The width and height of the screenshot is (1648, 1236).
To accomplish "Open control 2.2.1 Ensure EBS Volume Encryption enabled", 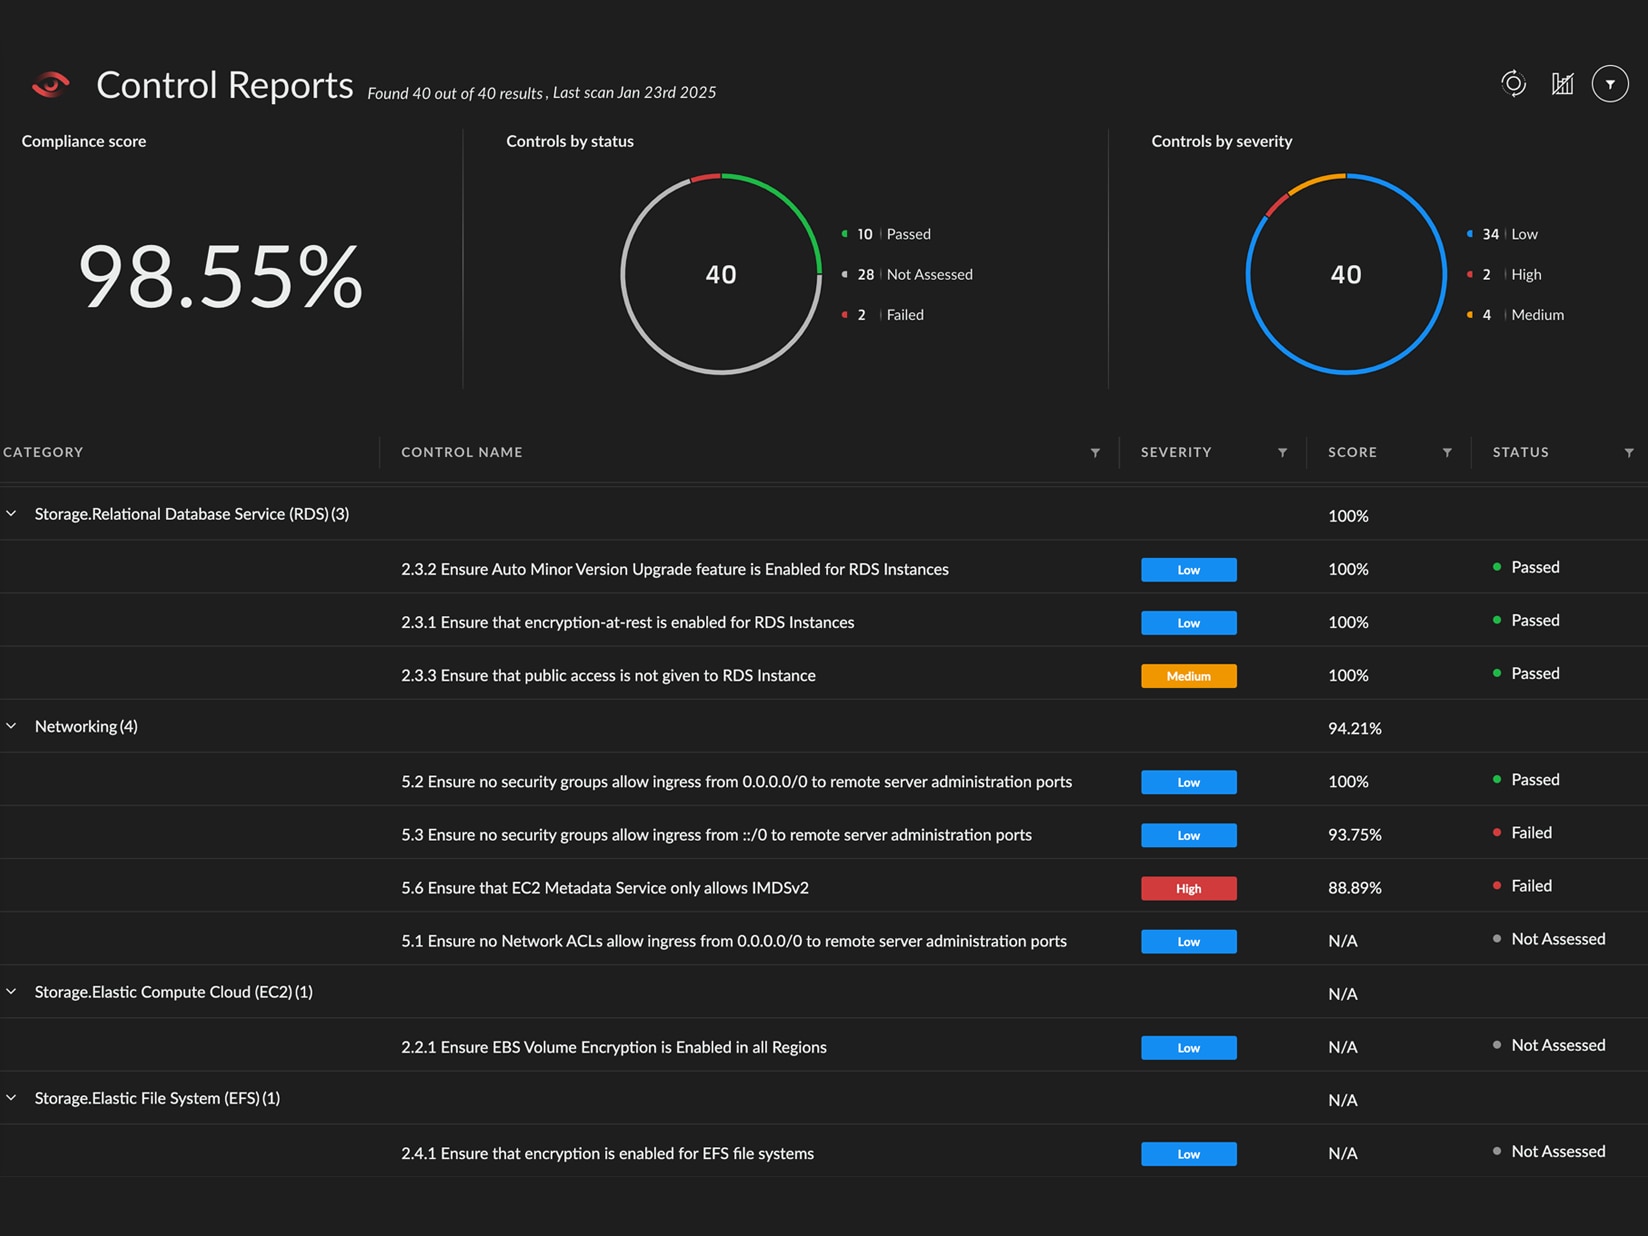I will point(613,1047).
